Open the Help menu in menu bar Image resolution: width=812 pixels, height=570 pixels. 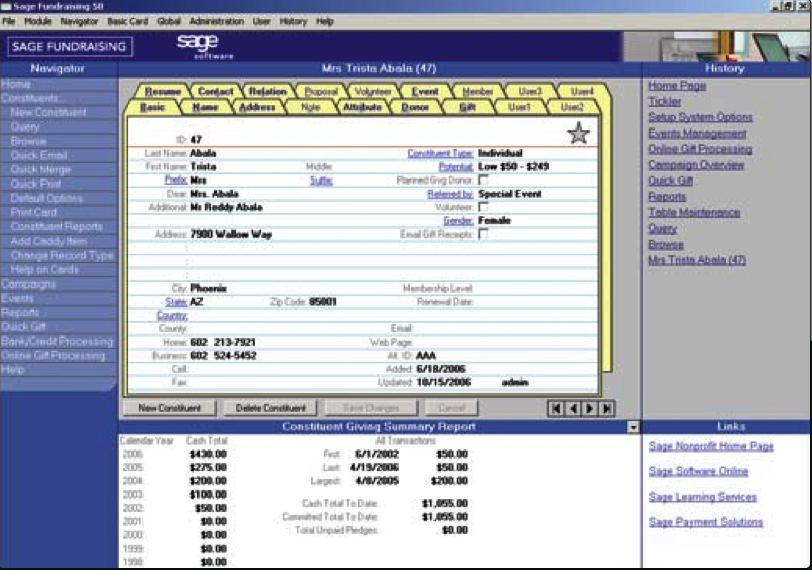pyautogui.click(x=325, y=21)
